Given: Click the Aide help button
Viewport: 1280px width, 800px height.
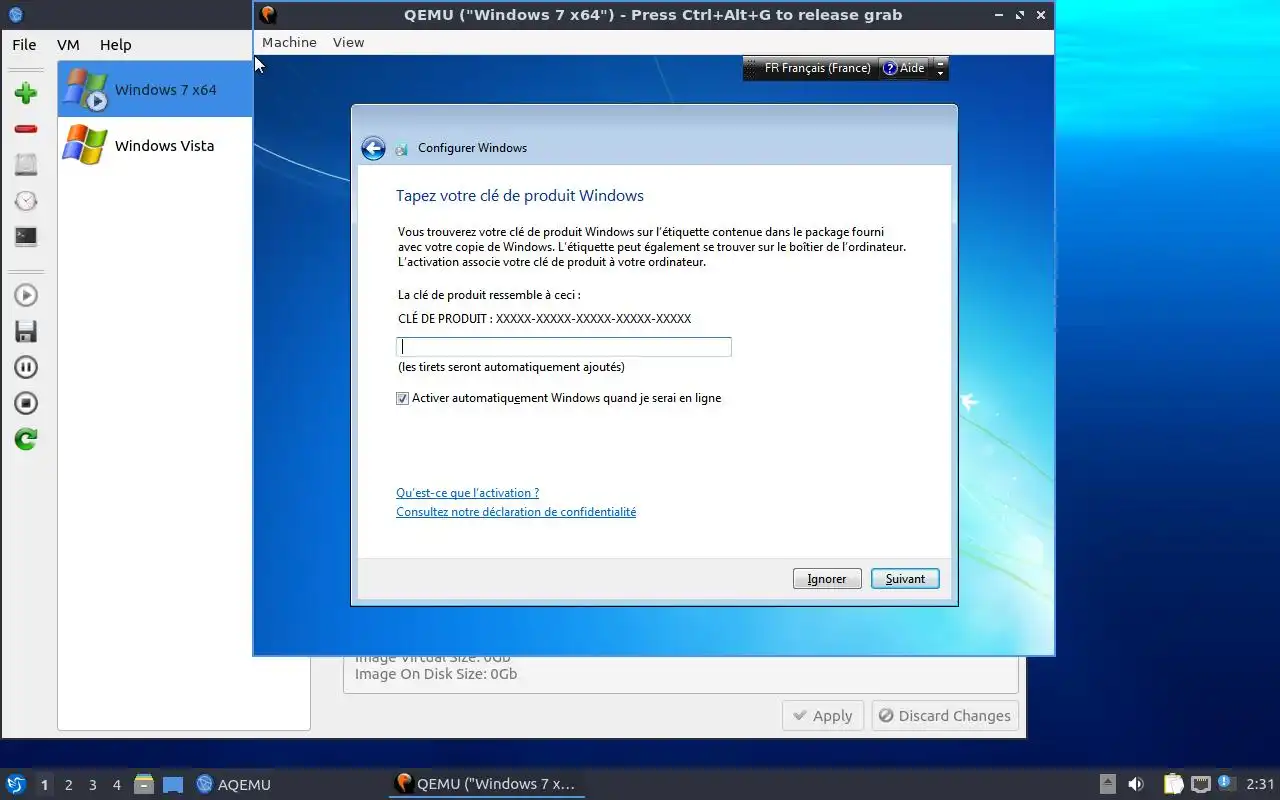Looking at the screenshot, I should point(904,68).
